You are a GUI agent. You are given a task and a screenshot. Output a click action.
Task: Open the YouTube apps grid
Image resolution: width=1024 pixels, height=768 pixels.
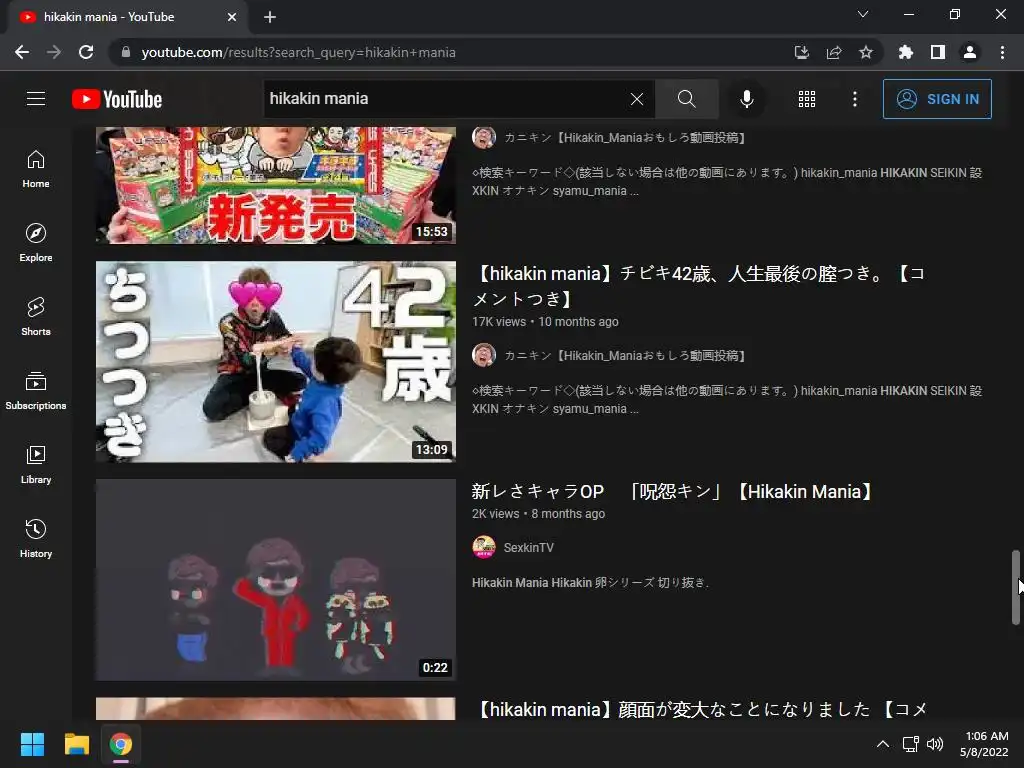(x=807, y=99)
